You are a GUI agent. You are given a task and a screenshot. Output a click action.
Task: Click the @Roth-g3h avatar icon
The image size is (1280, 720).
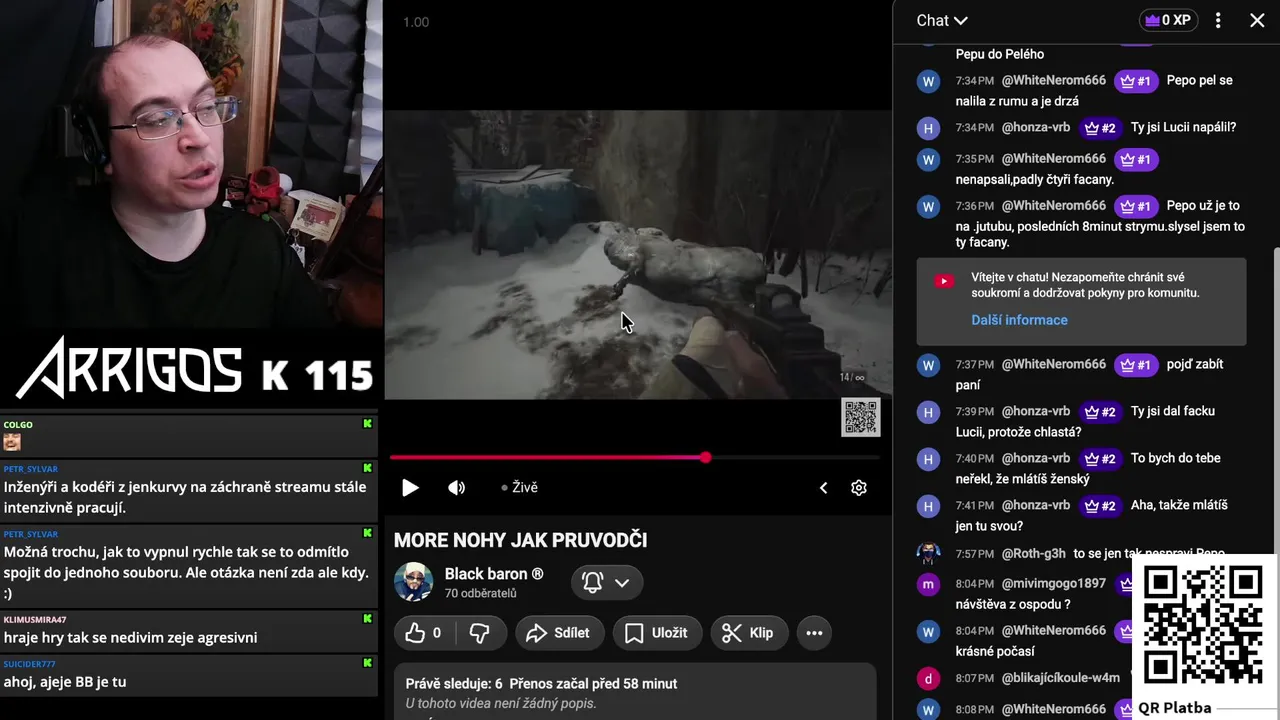928,554
